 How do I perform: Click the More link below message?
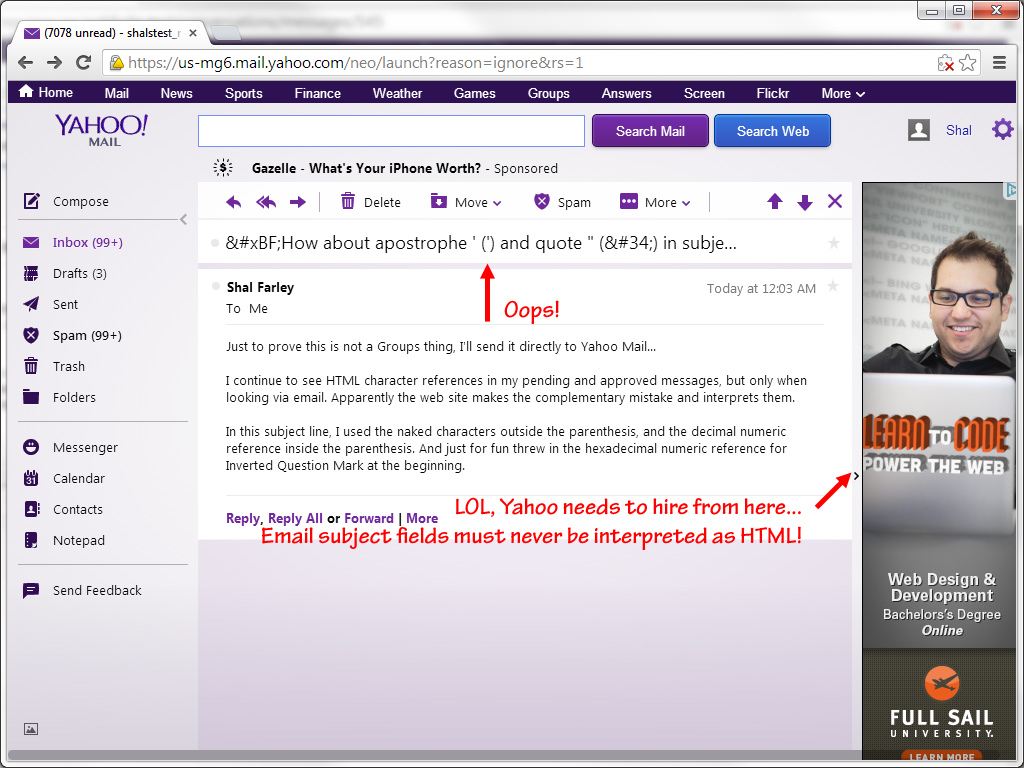[422, 518]
